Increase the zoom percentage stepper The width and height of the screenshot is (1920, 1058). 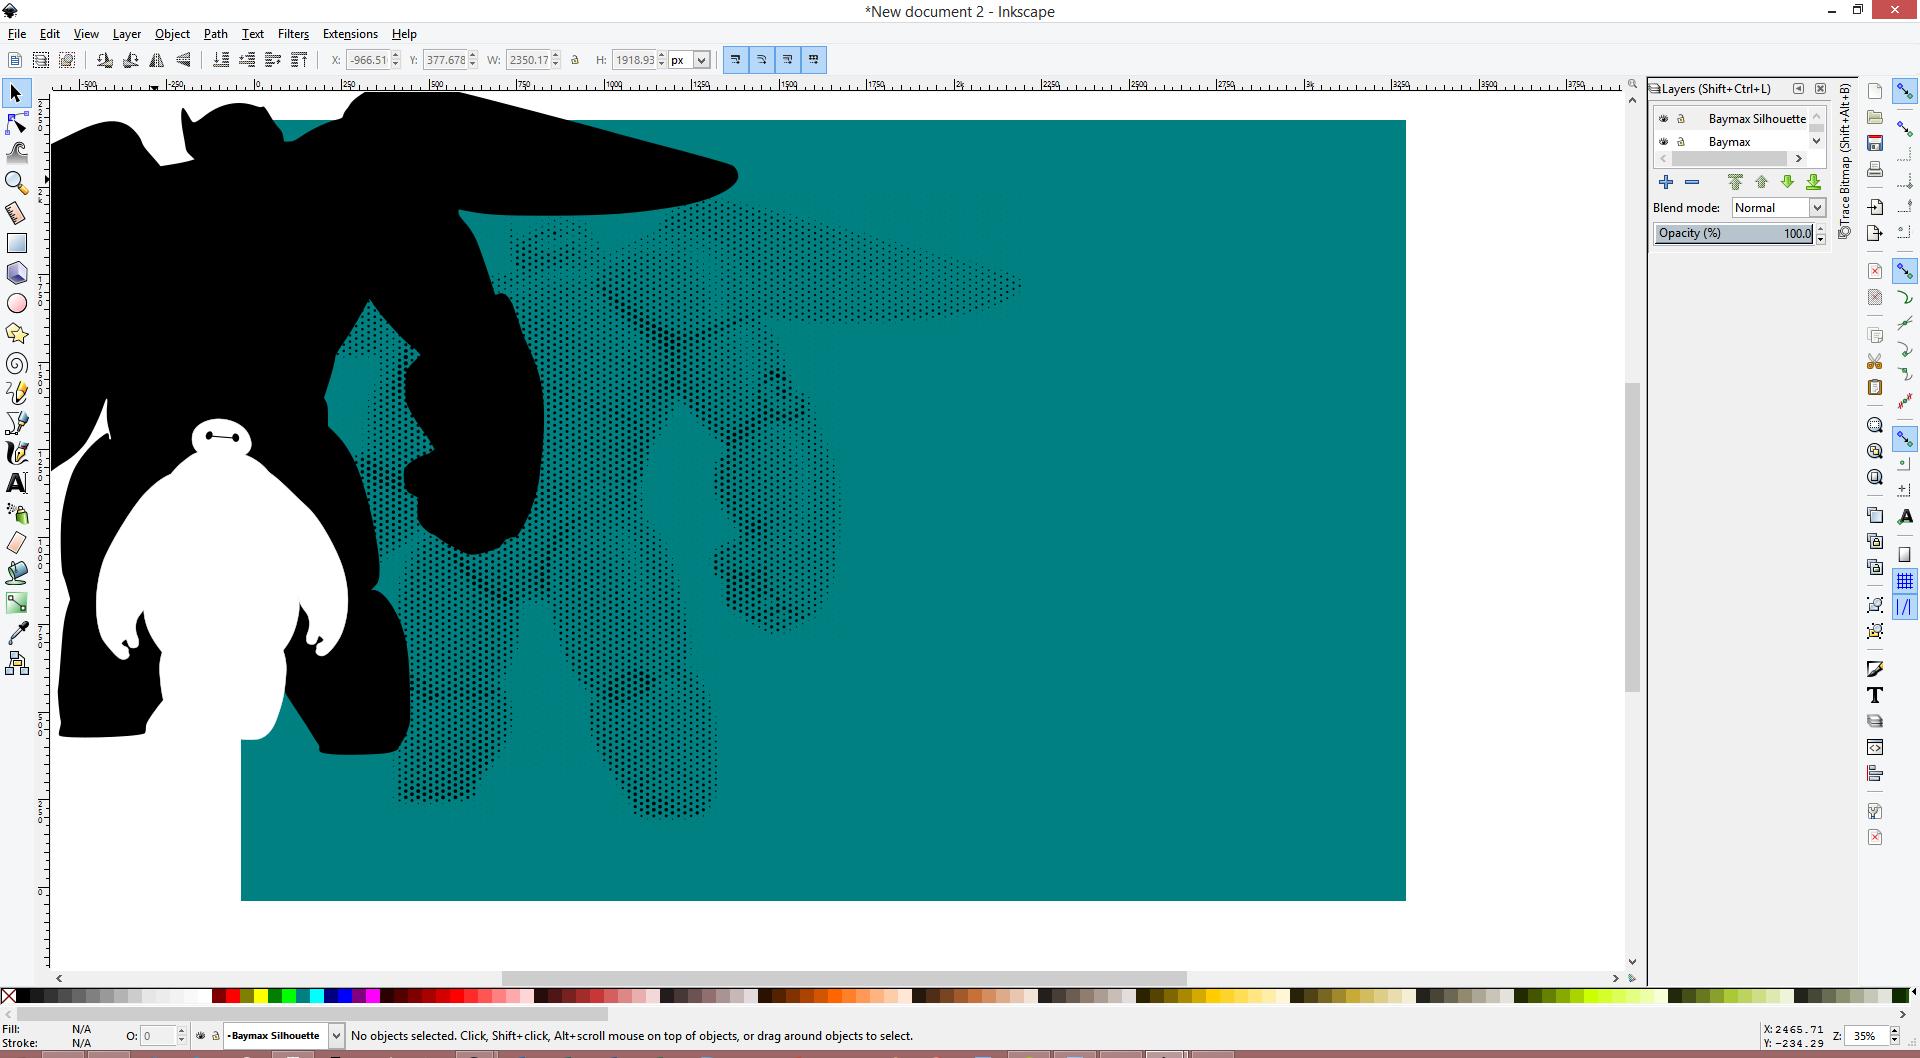[x=1895, y=1032]
